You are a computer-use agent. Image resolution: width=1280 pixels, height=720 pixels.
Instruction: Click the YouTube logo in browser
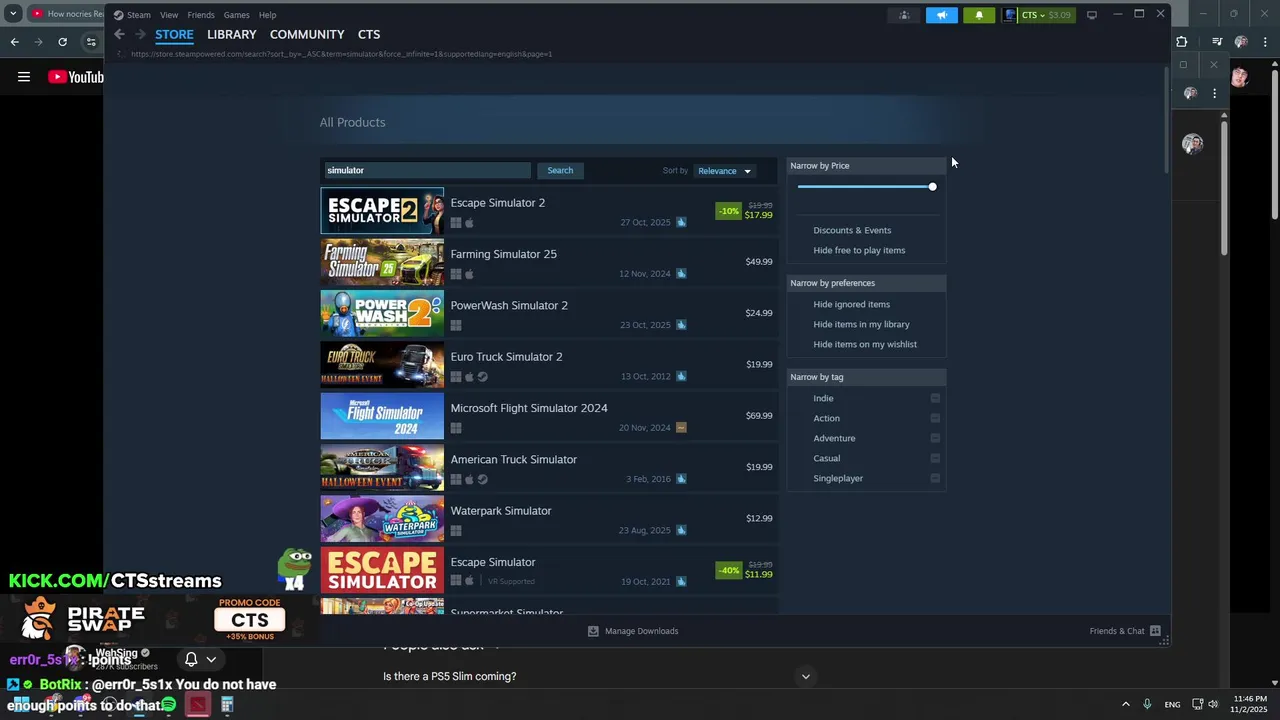(x=75, y=77)
